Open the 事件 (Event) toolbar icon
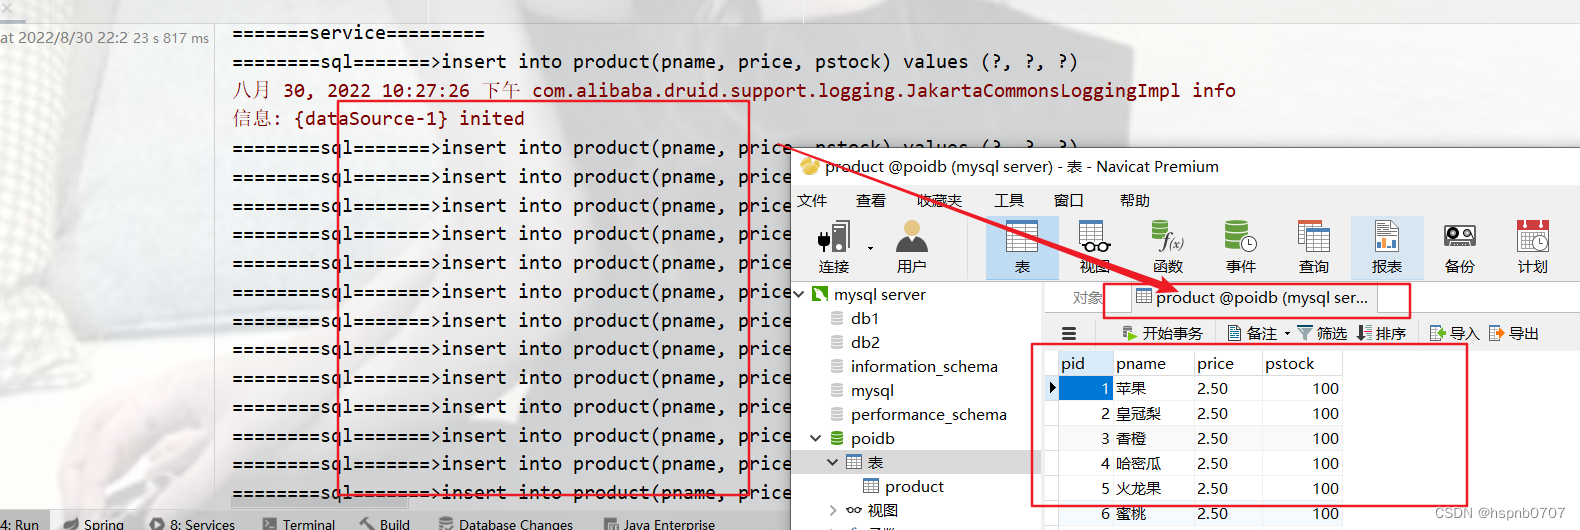The height and width of the screenshot is (530, 1580). point(1241,247)
